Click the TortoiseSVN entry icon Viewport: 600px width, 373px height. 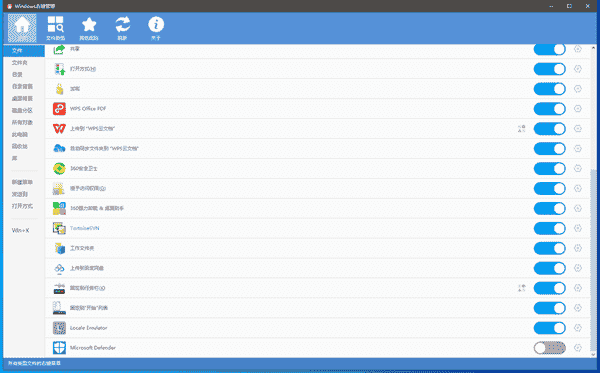(59, 228)
